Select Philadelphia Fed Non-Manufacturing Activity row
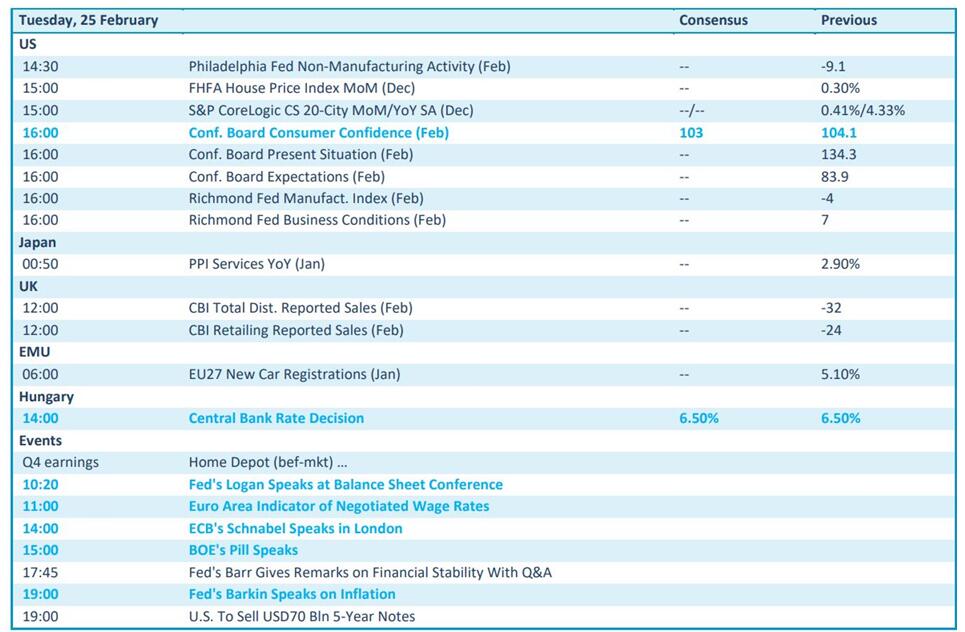The image size is (965, 632). [x=349, y=66]
